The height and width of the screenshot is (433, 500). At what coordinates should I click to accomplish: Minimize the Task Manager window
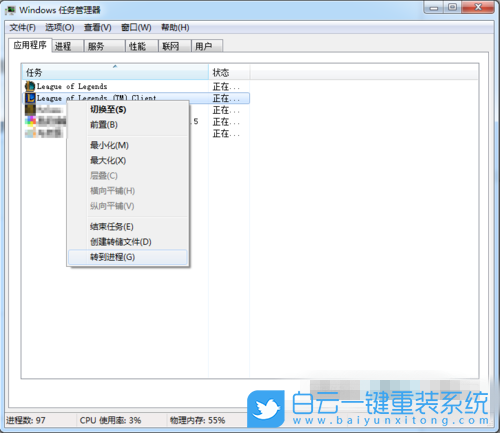434,7
